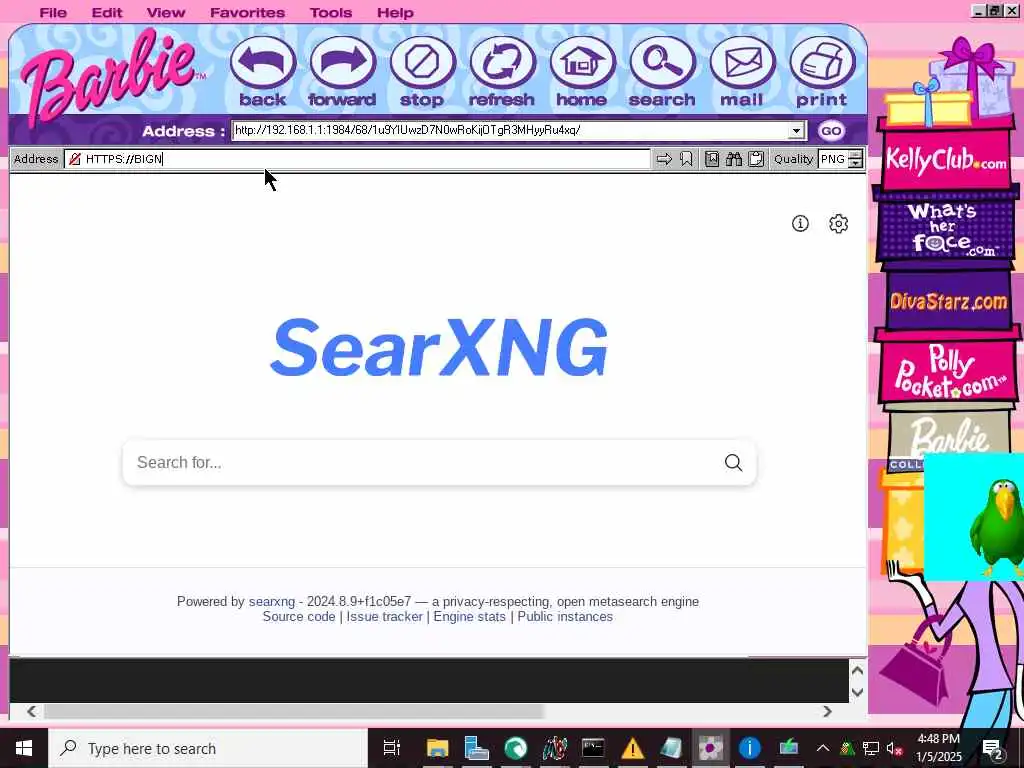This screenshot has height=768, width=1024.
Task: Click the vertical scrollbar up arrow
Action: click(x=857, y=671)
